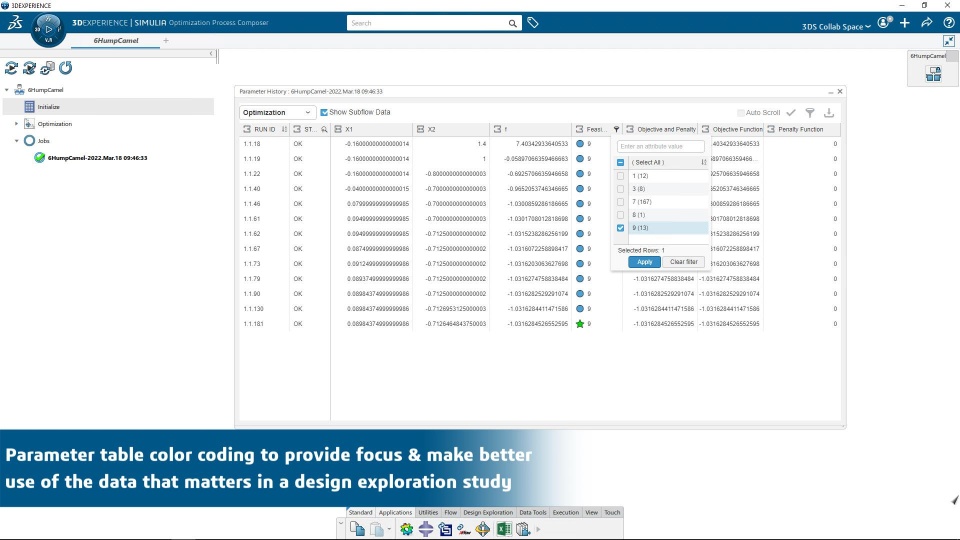Close the Parameter History panel
Viewport: 960px width, 540px height.
click(840, 91)
